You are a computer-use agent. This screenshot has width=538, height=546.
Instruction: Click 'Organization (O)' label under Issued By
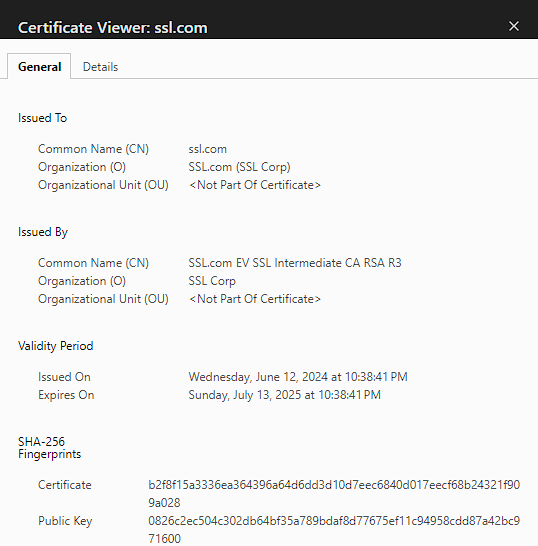click(x=82, y=281)
